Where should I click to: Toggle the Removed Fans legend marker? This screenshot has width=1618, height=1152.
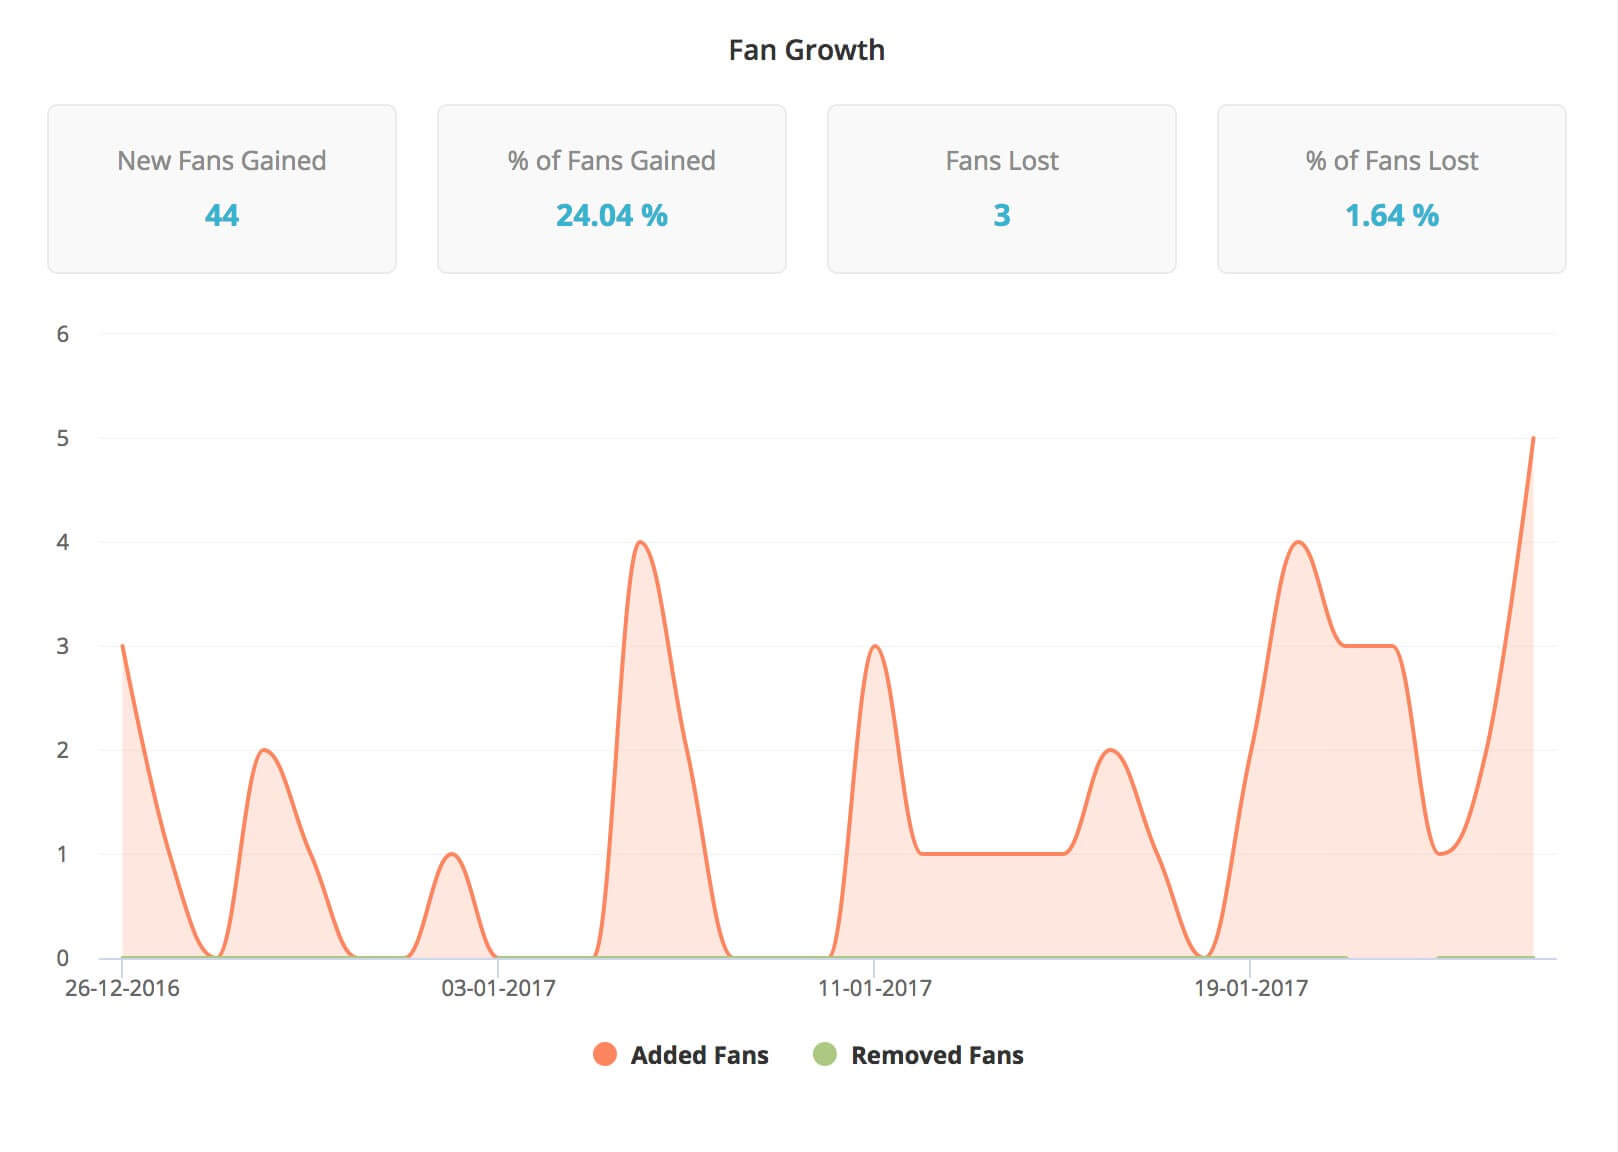824,1054
